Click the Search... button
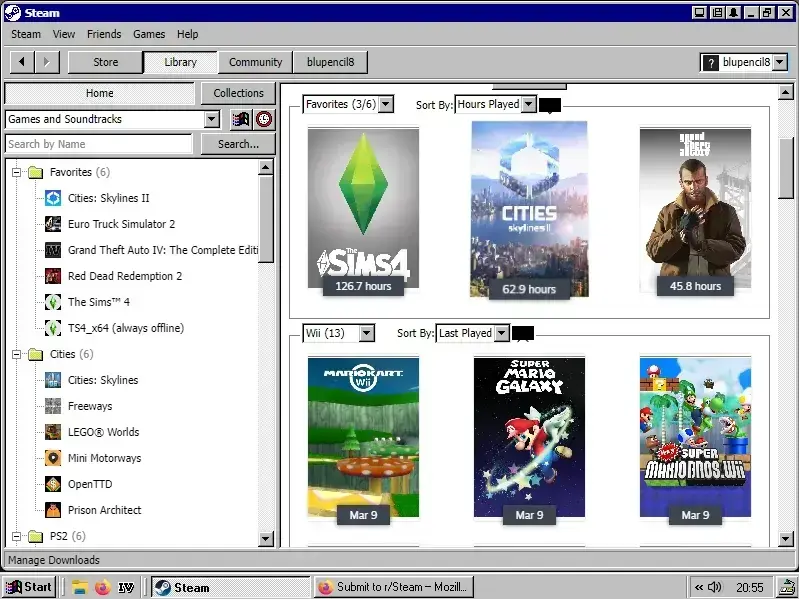This screenshot has height=599, width=799. click(238, 144)
